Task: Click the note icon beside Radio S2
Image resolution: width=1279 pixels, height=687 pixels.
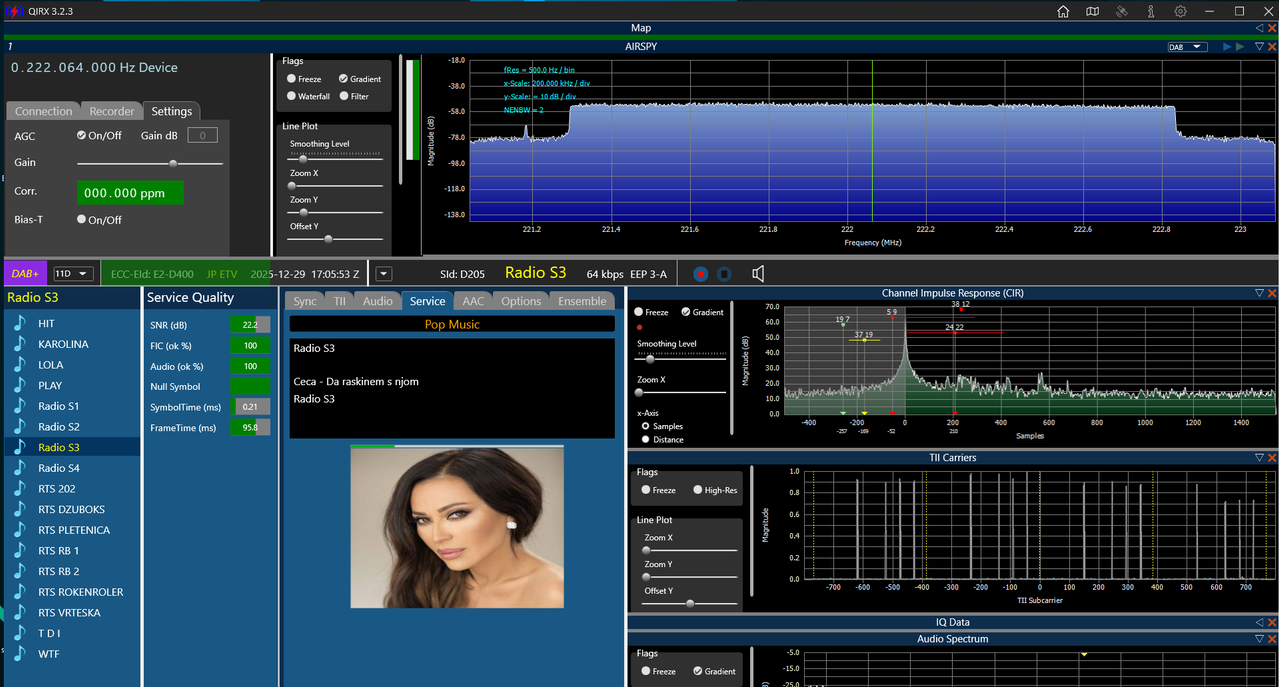Action: point(19,427)
